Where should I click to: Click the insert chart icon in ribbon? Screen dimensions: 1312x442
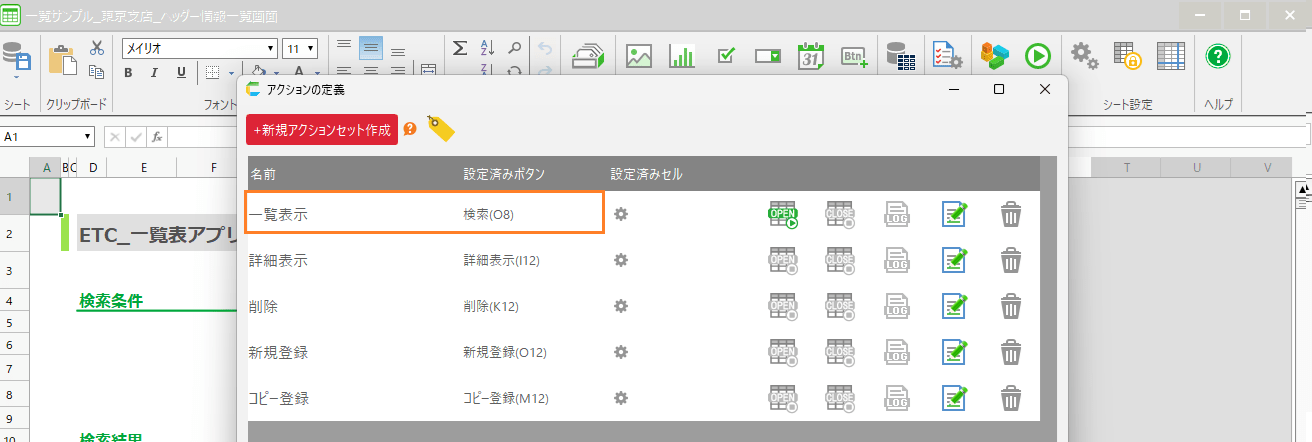682,56
